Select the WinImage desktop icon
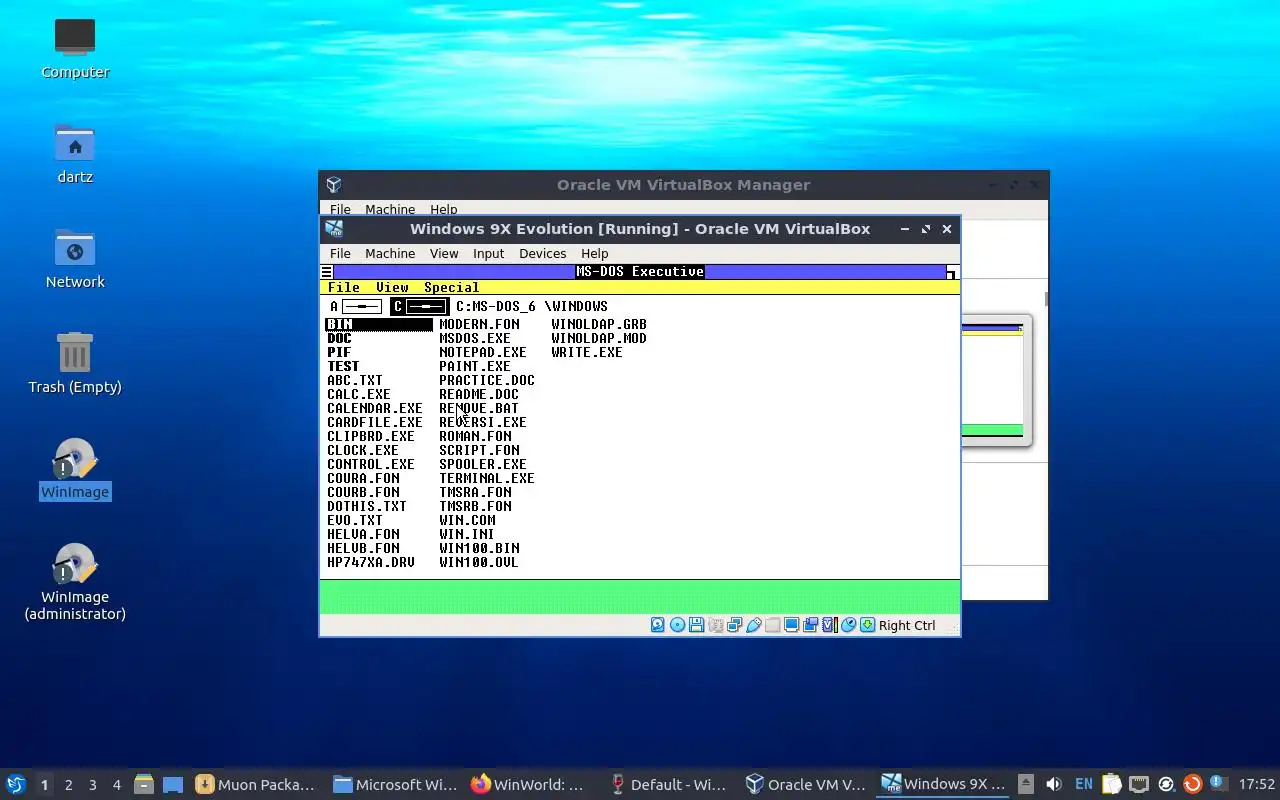Screen dimensions: 1280x800 tap(75, 468)
